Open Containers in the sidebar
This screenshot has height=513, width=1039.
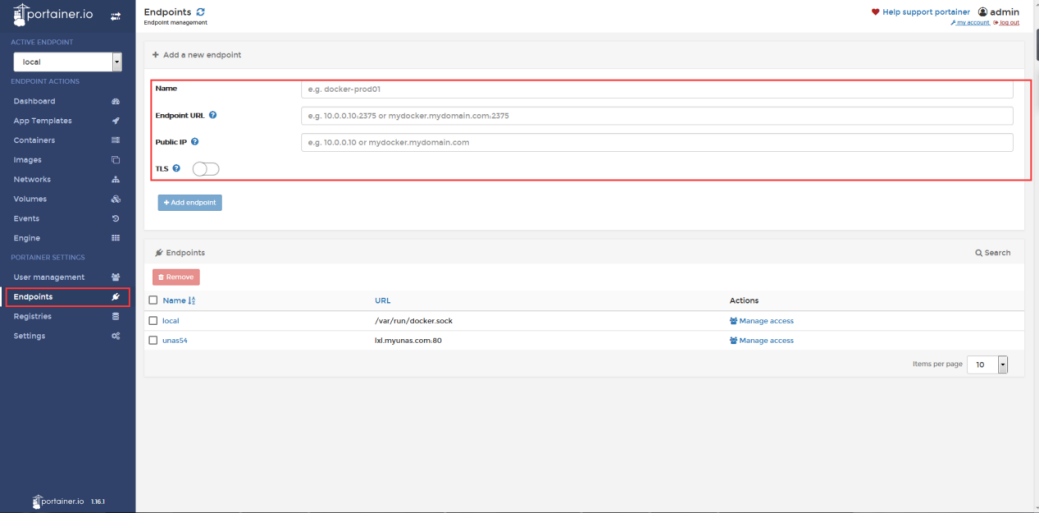click(34, 140)
